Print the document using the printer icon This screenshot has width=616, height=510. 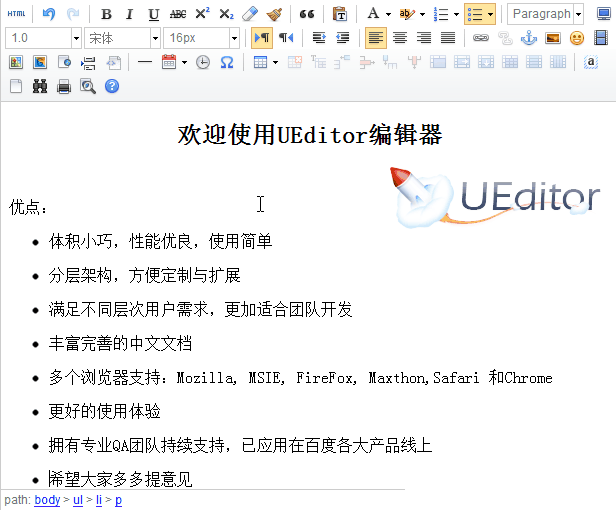(x=64, y=86)
